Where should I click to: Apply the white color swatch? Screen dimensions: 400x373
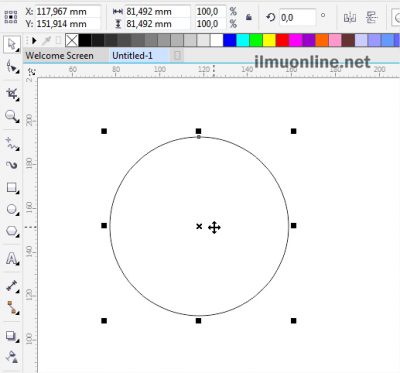(216, 41)
